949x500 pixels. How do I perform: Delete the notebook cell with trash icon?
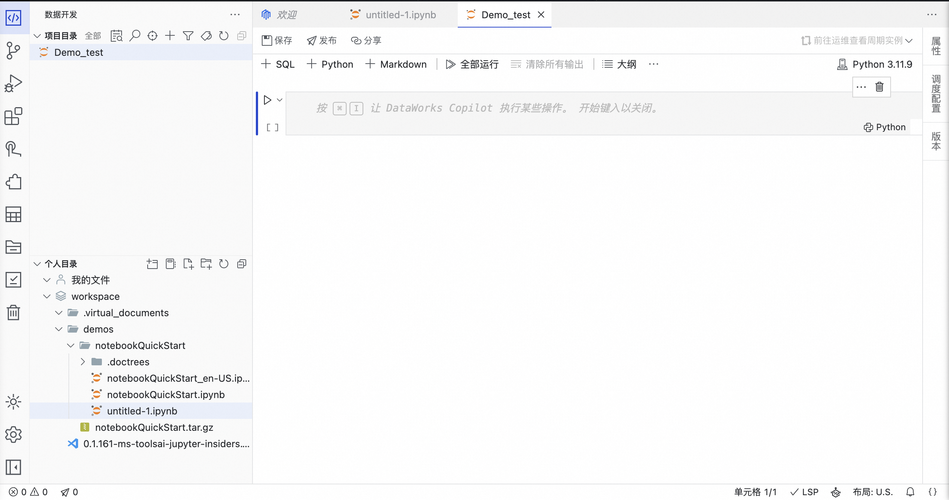pyautogui.click(x=879, y=87)
